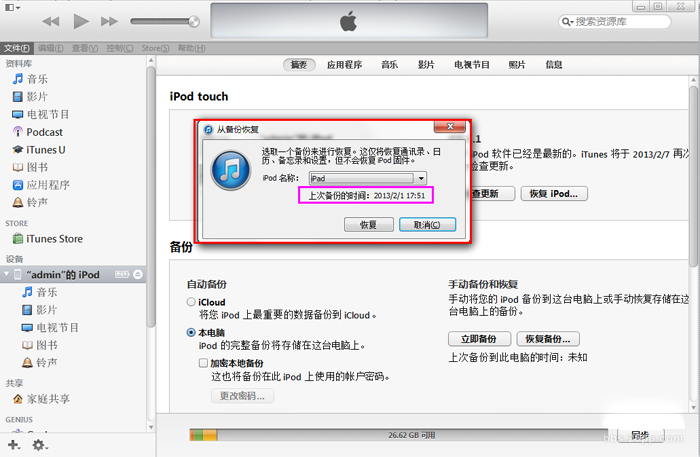
Task: Open 应用程序 apps icon in library
Action: [x=18, y=185]
